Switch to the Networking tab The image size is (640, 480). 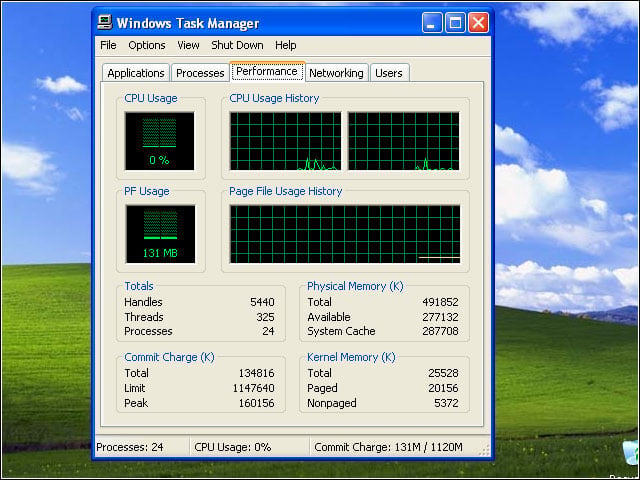click(x=336, y=73)
